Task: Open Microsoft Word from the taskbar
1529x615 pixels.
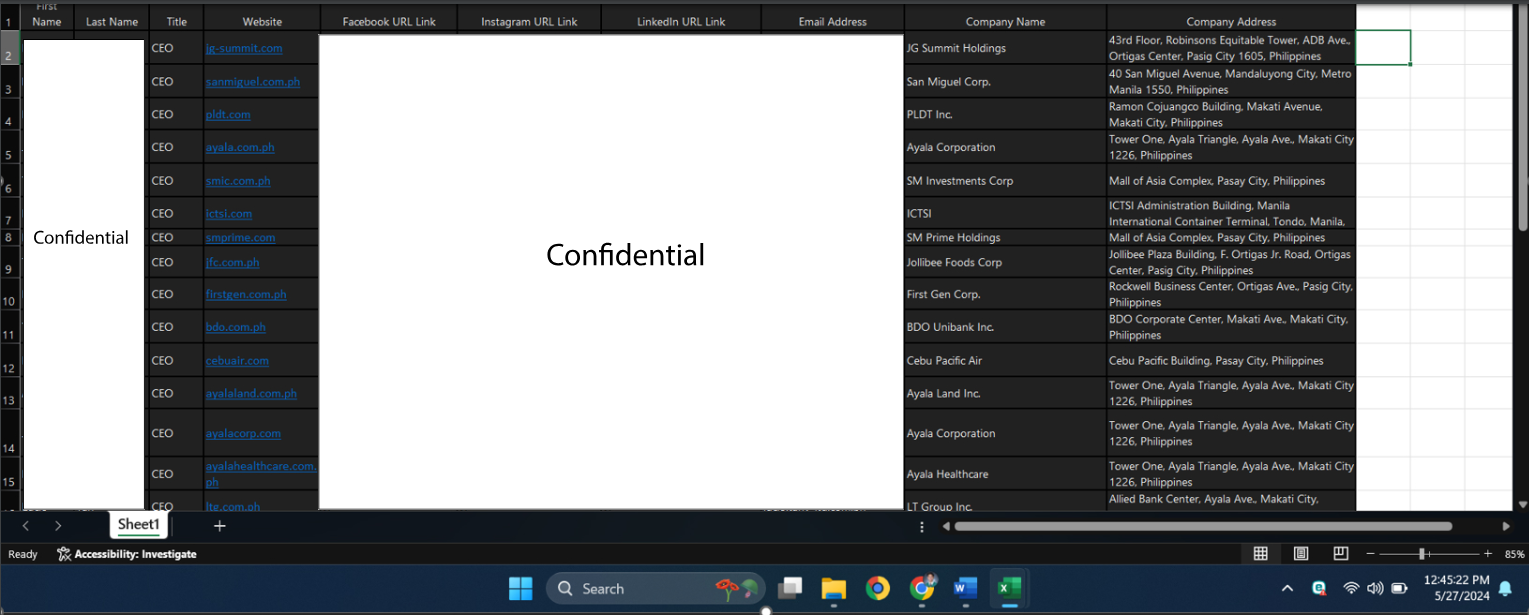Action: [x=965, y=588]
